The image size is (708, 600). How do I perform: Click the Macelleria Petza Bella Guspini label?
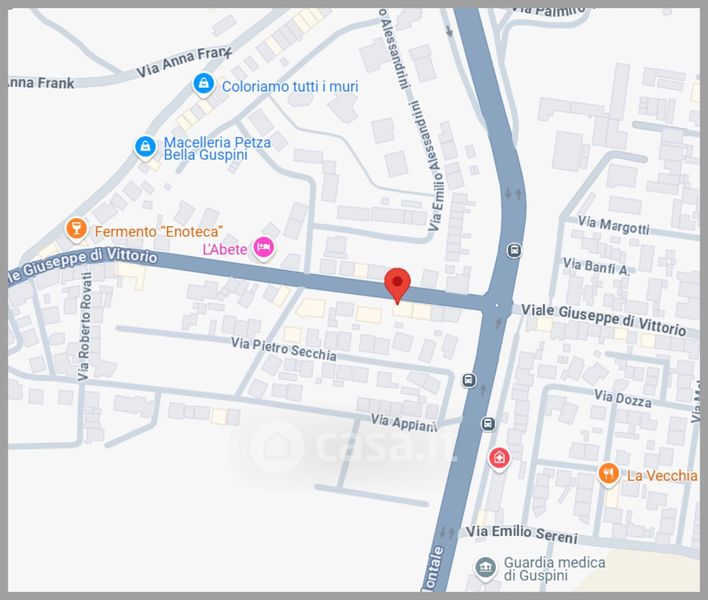(x=217, y=149)
